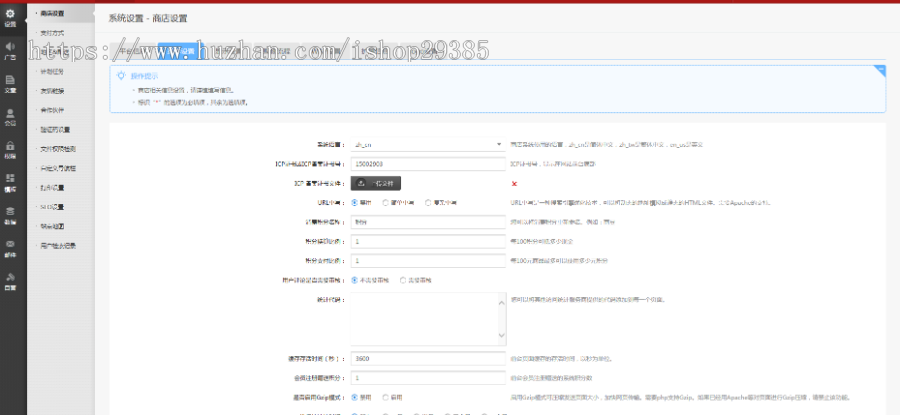
Task: Click the red X beside upload button
Action: 514,184
